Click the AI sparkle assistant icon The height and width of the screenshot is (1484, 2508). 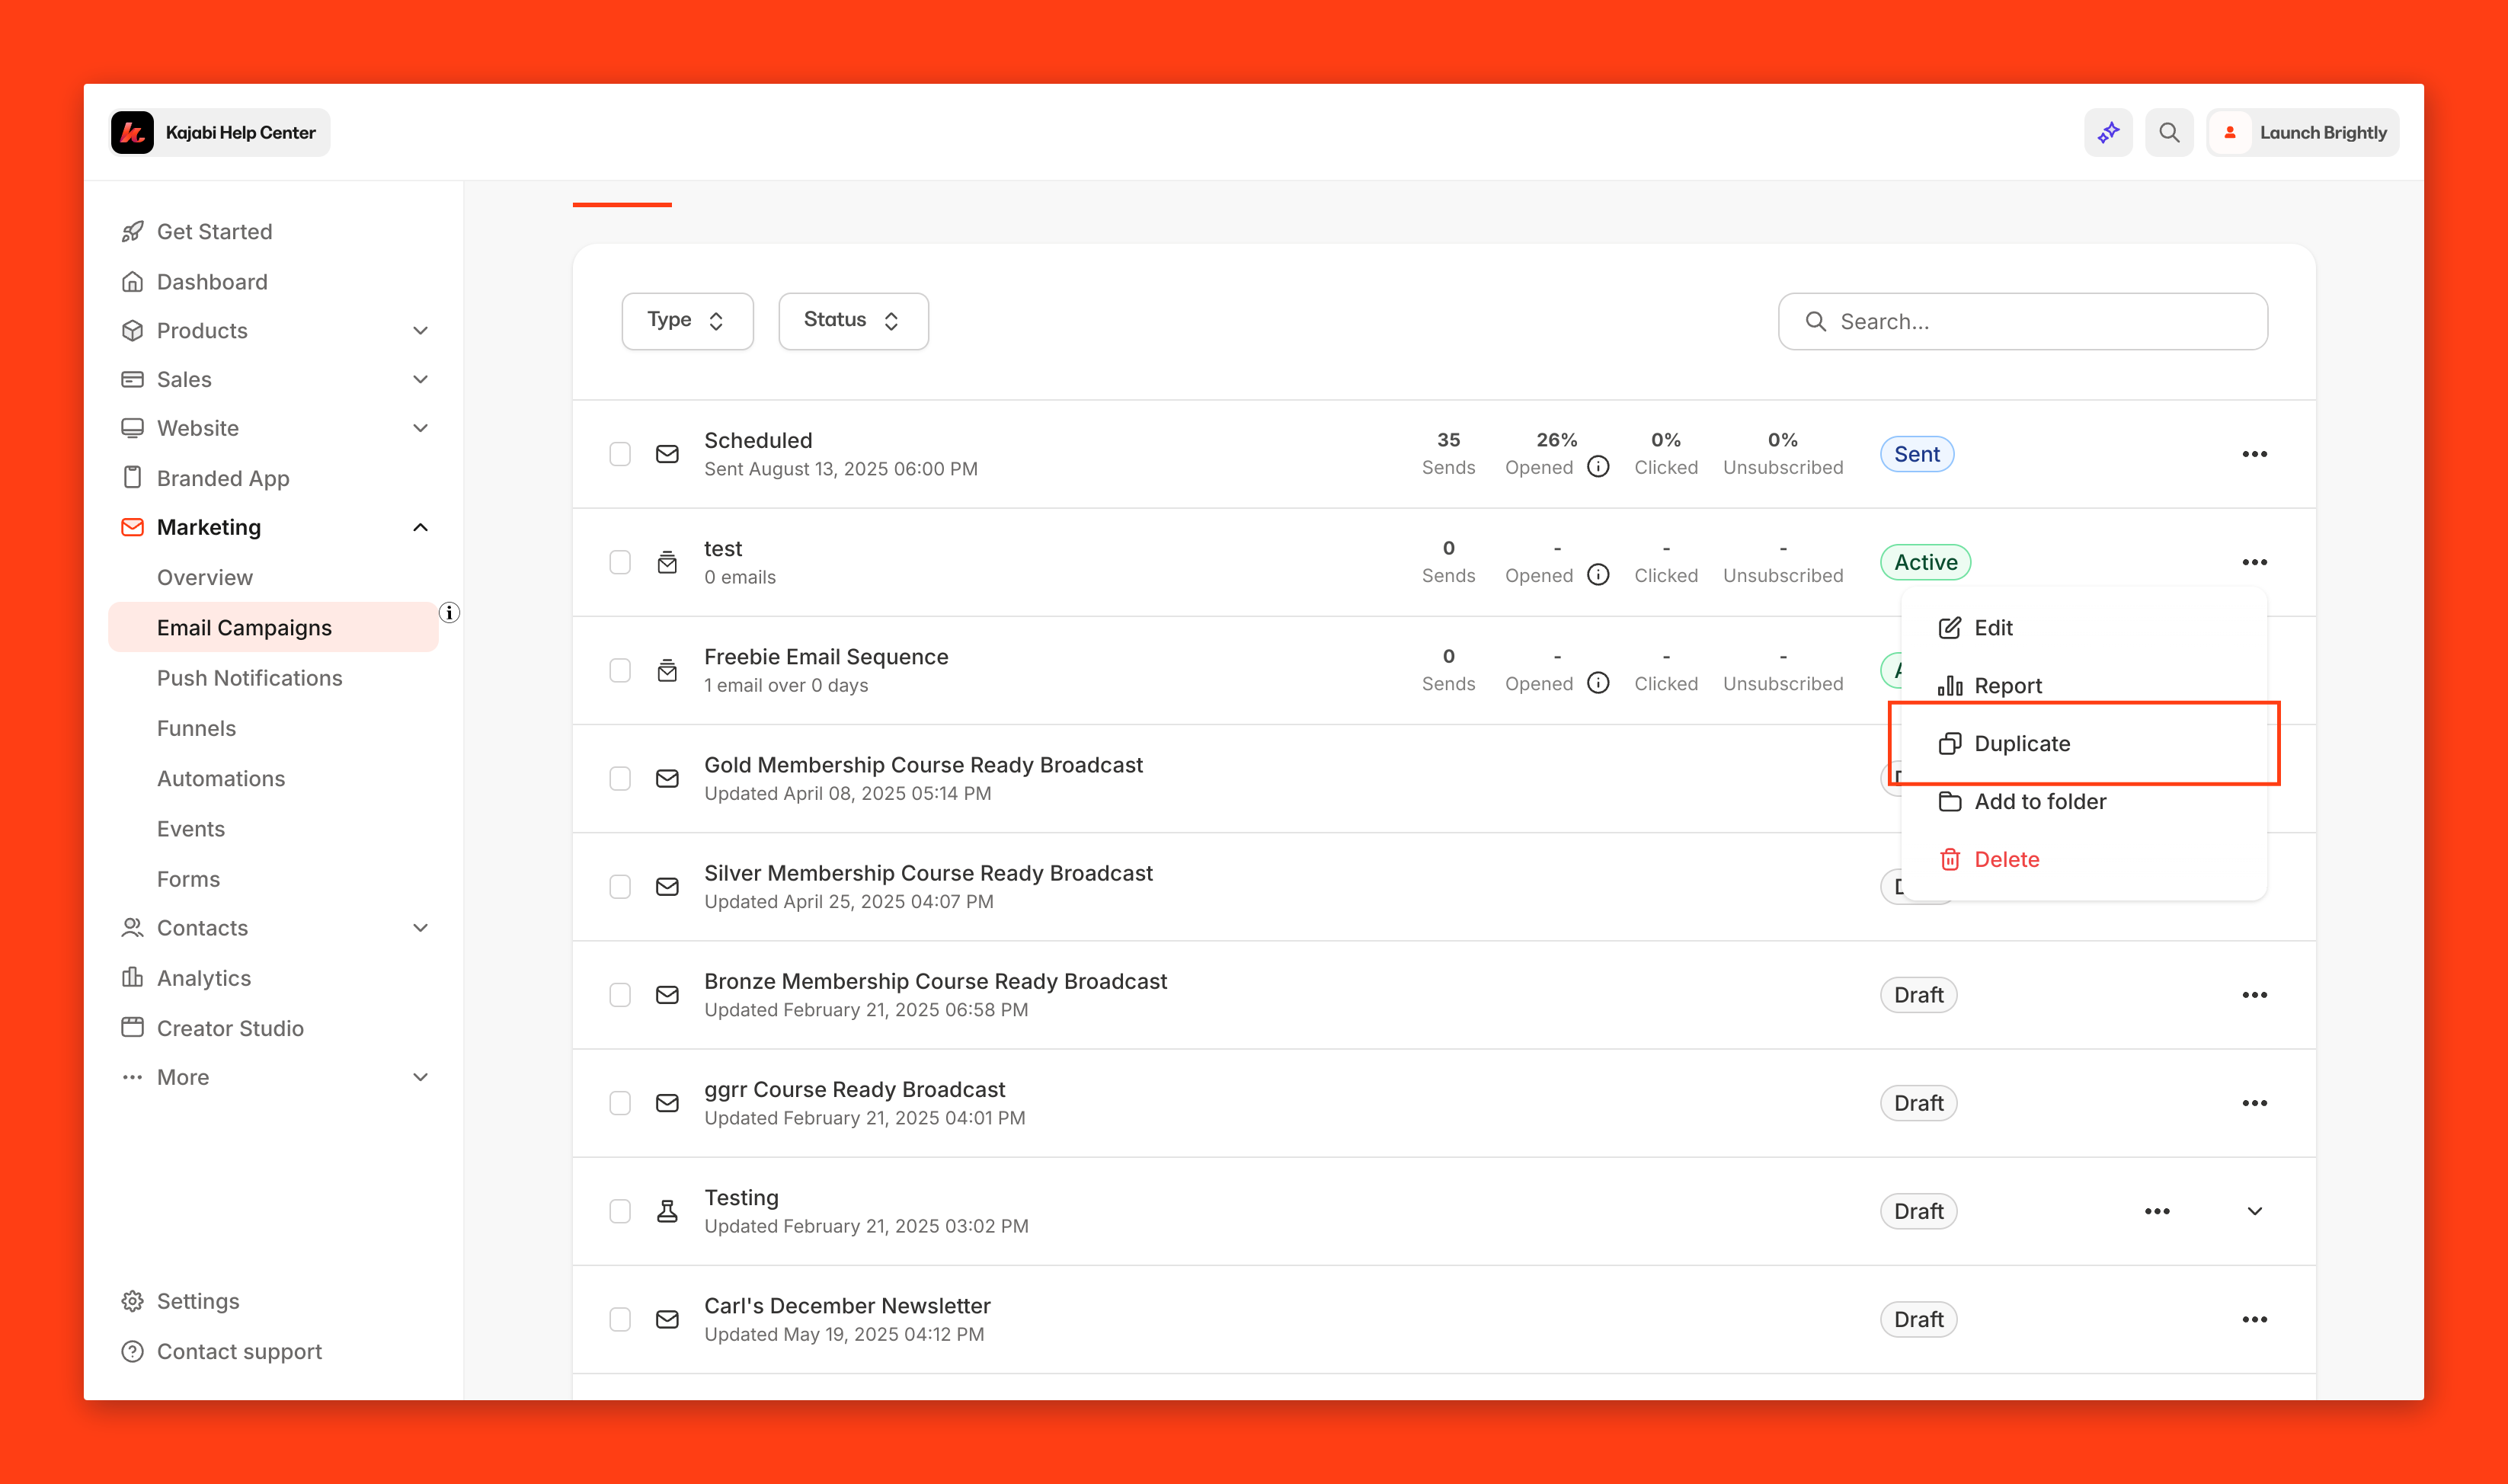click(2108, 133)
